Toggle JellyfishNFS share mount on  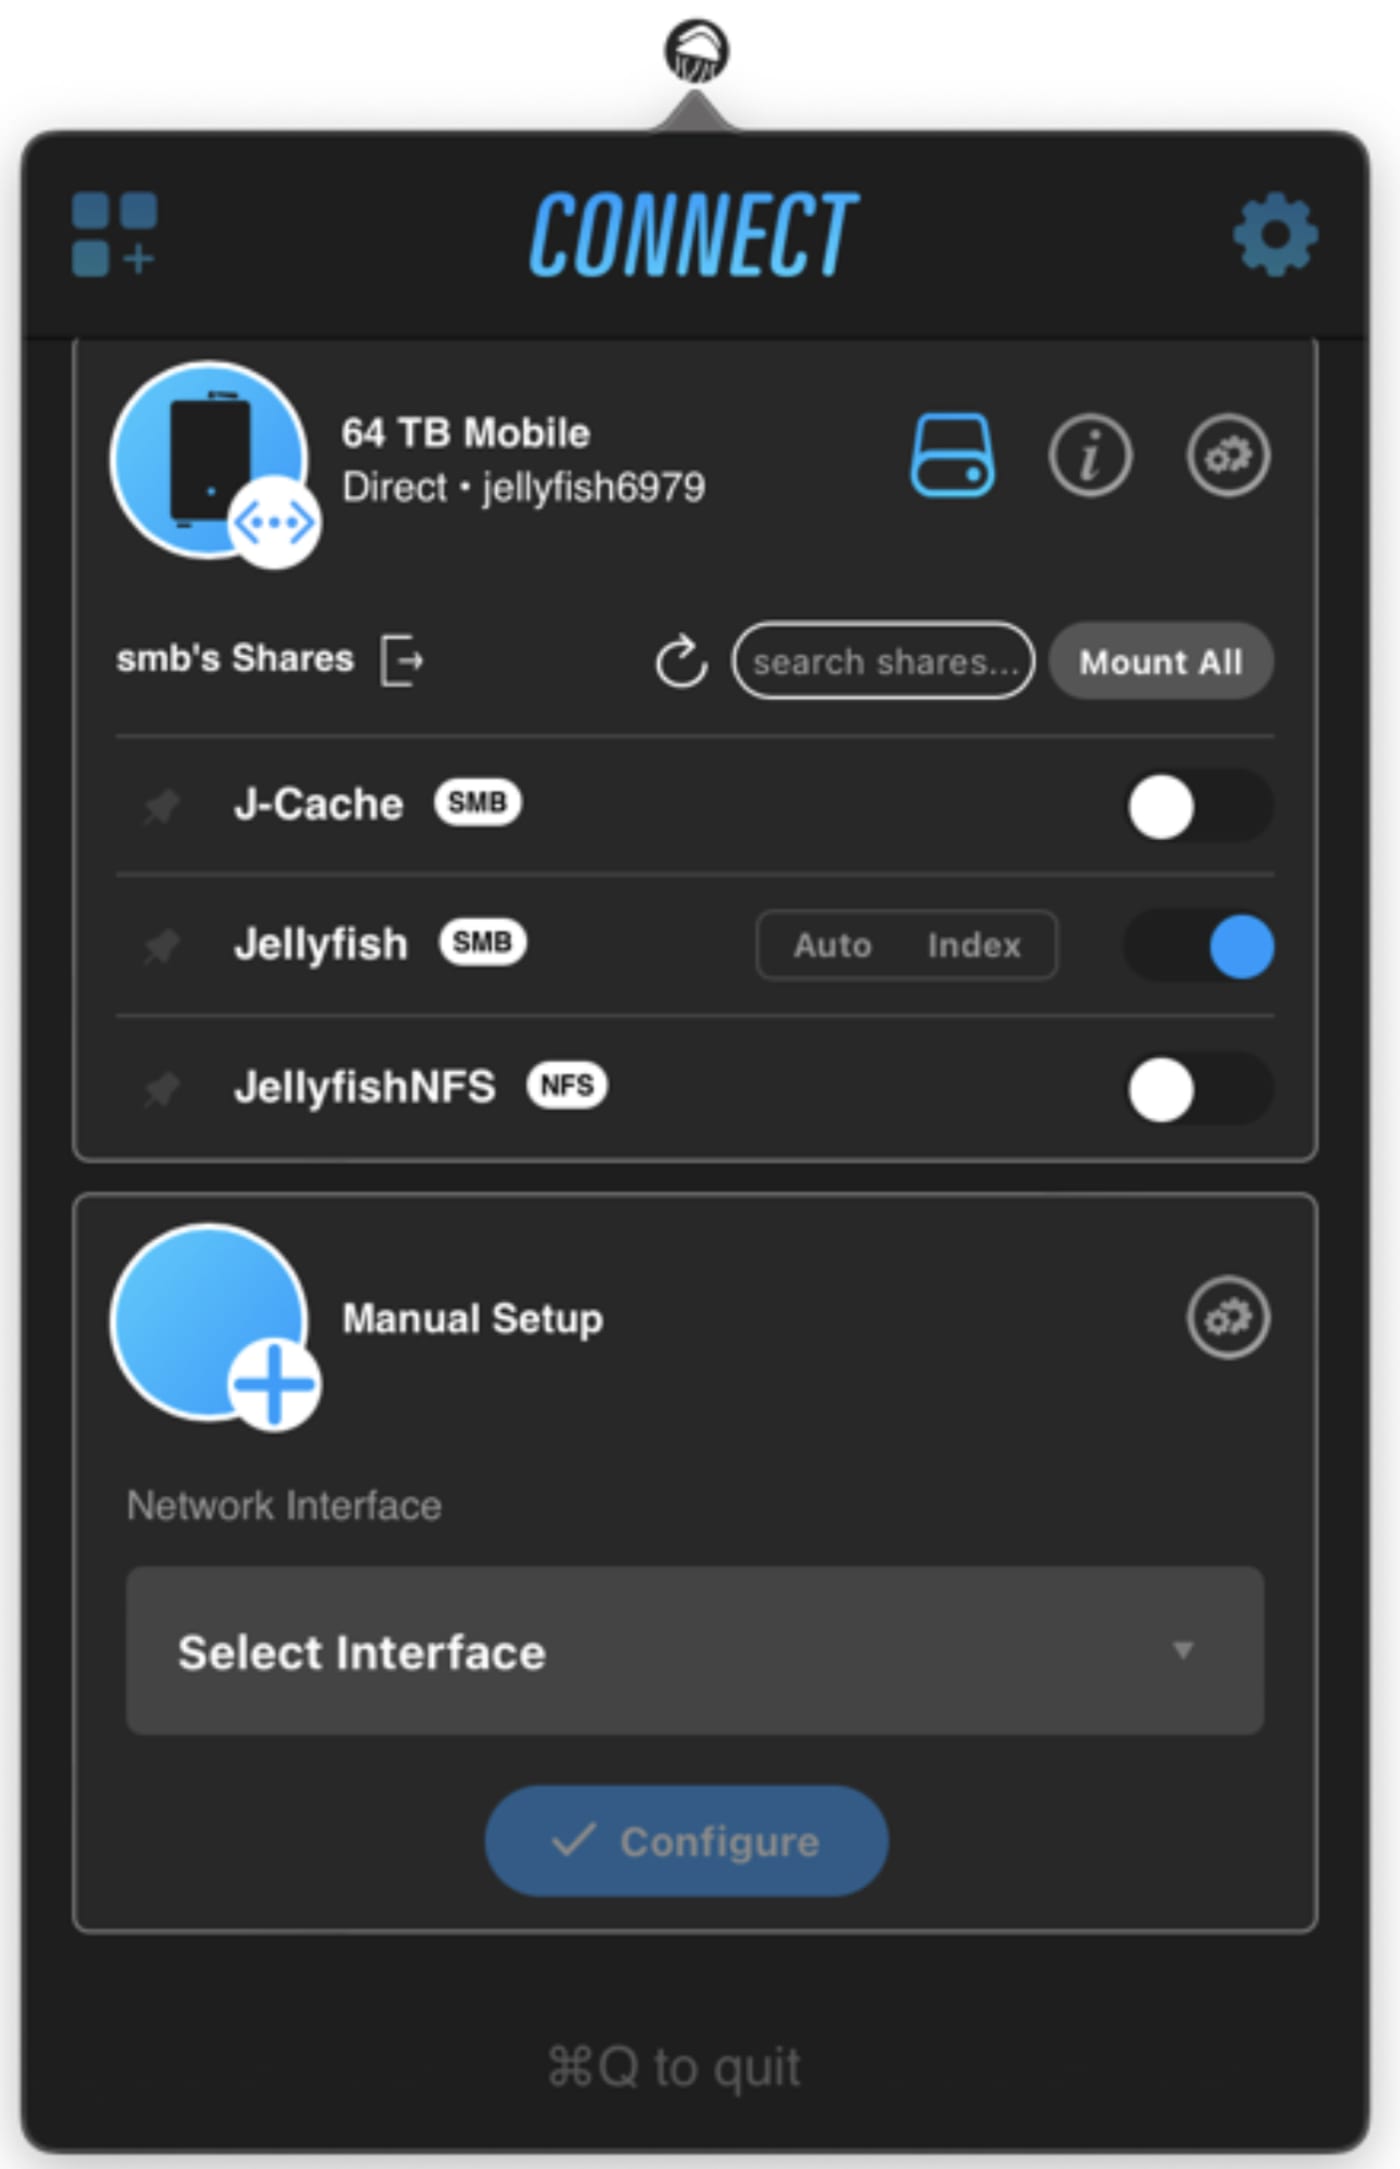pyautogui.click(x=1199, y=1089)
